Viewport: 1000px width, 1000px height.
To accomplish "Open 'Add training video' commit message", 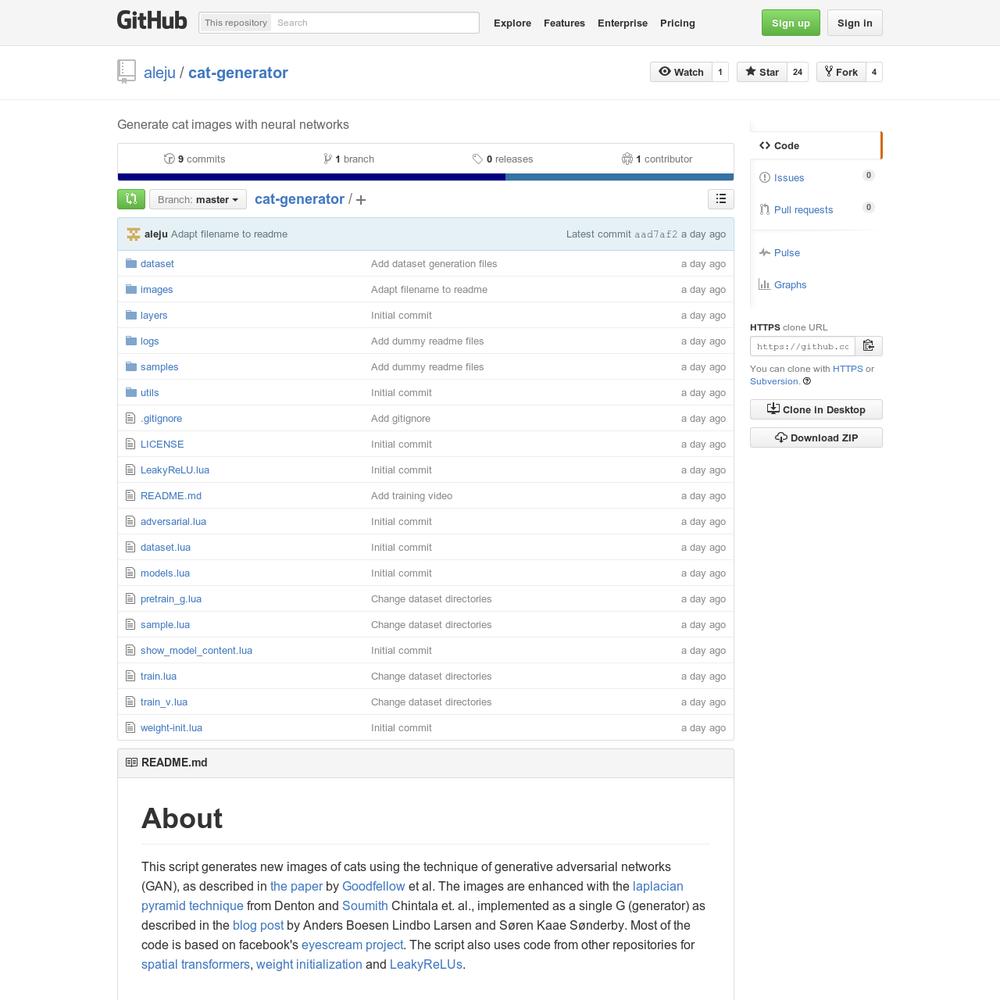I will (x=411, y=496).
